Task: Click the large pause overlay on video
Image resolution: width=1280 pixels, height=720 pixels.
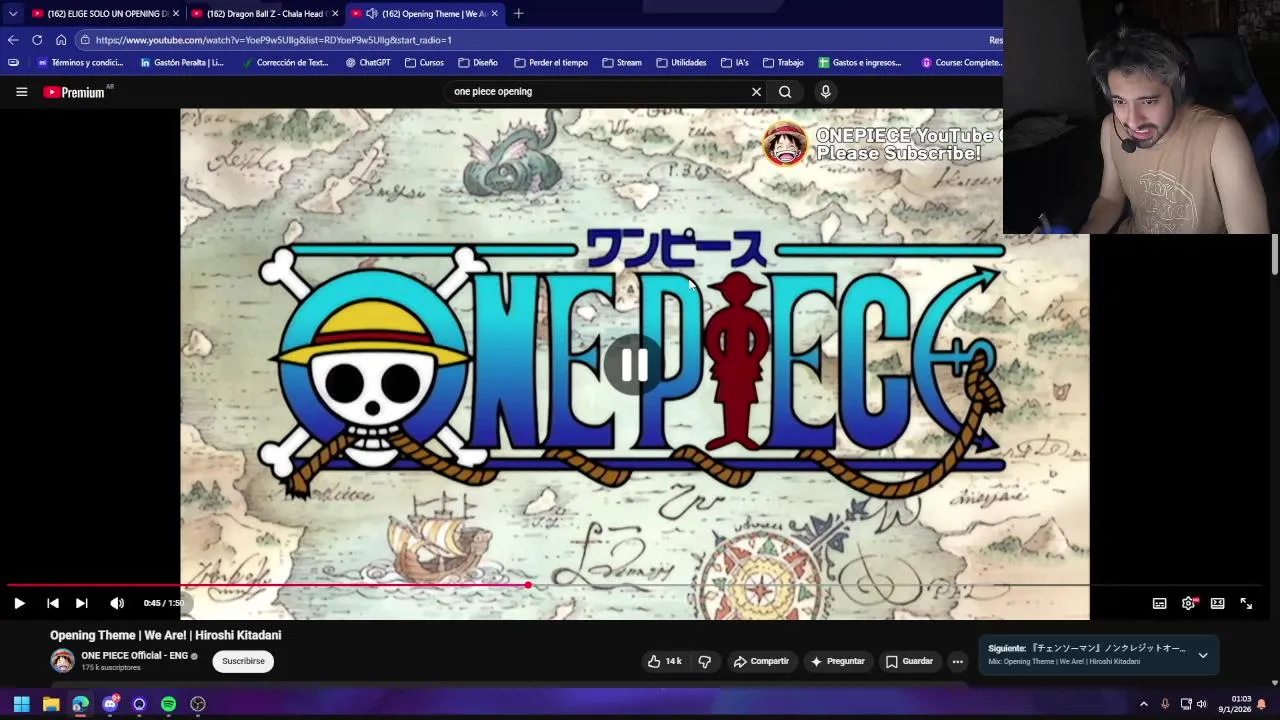Action: click(x=634, y=365)
